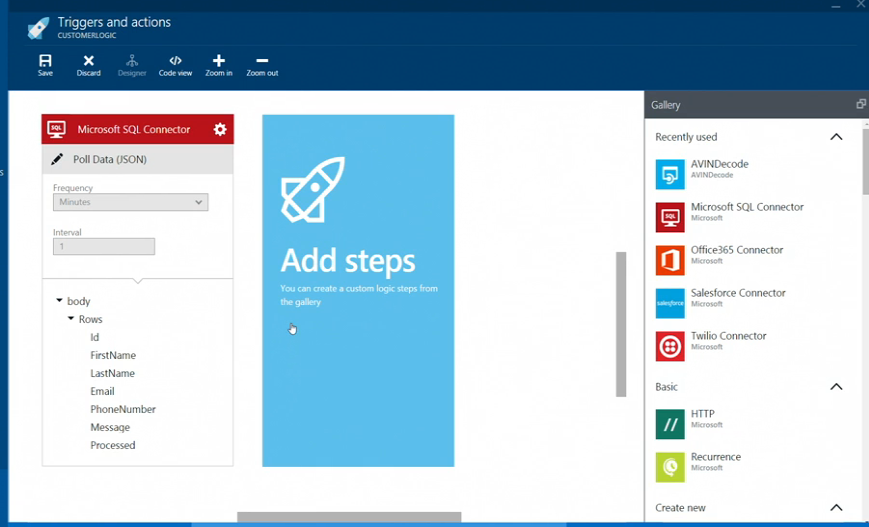Select Office365 Connector label
869x527 pixels.
coord(737,250)
